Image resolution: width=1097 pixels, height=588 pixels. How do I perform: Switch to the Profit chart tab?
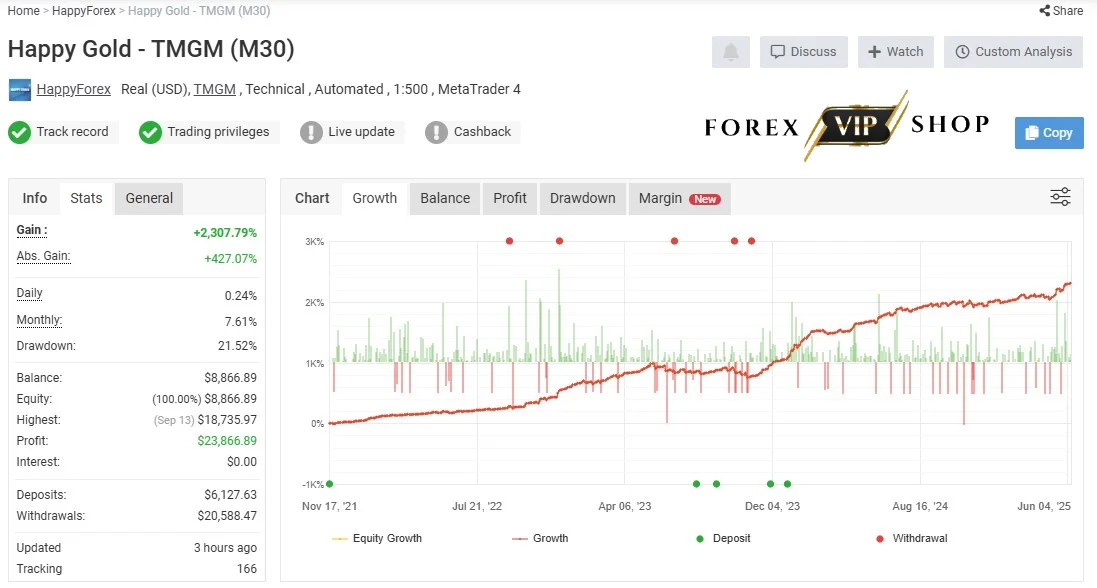510,198
